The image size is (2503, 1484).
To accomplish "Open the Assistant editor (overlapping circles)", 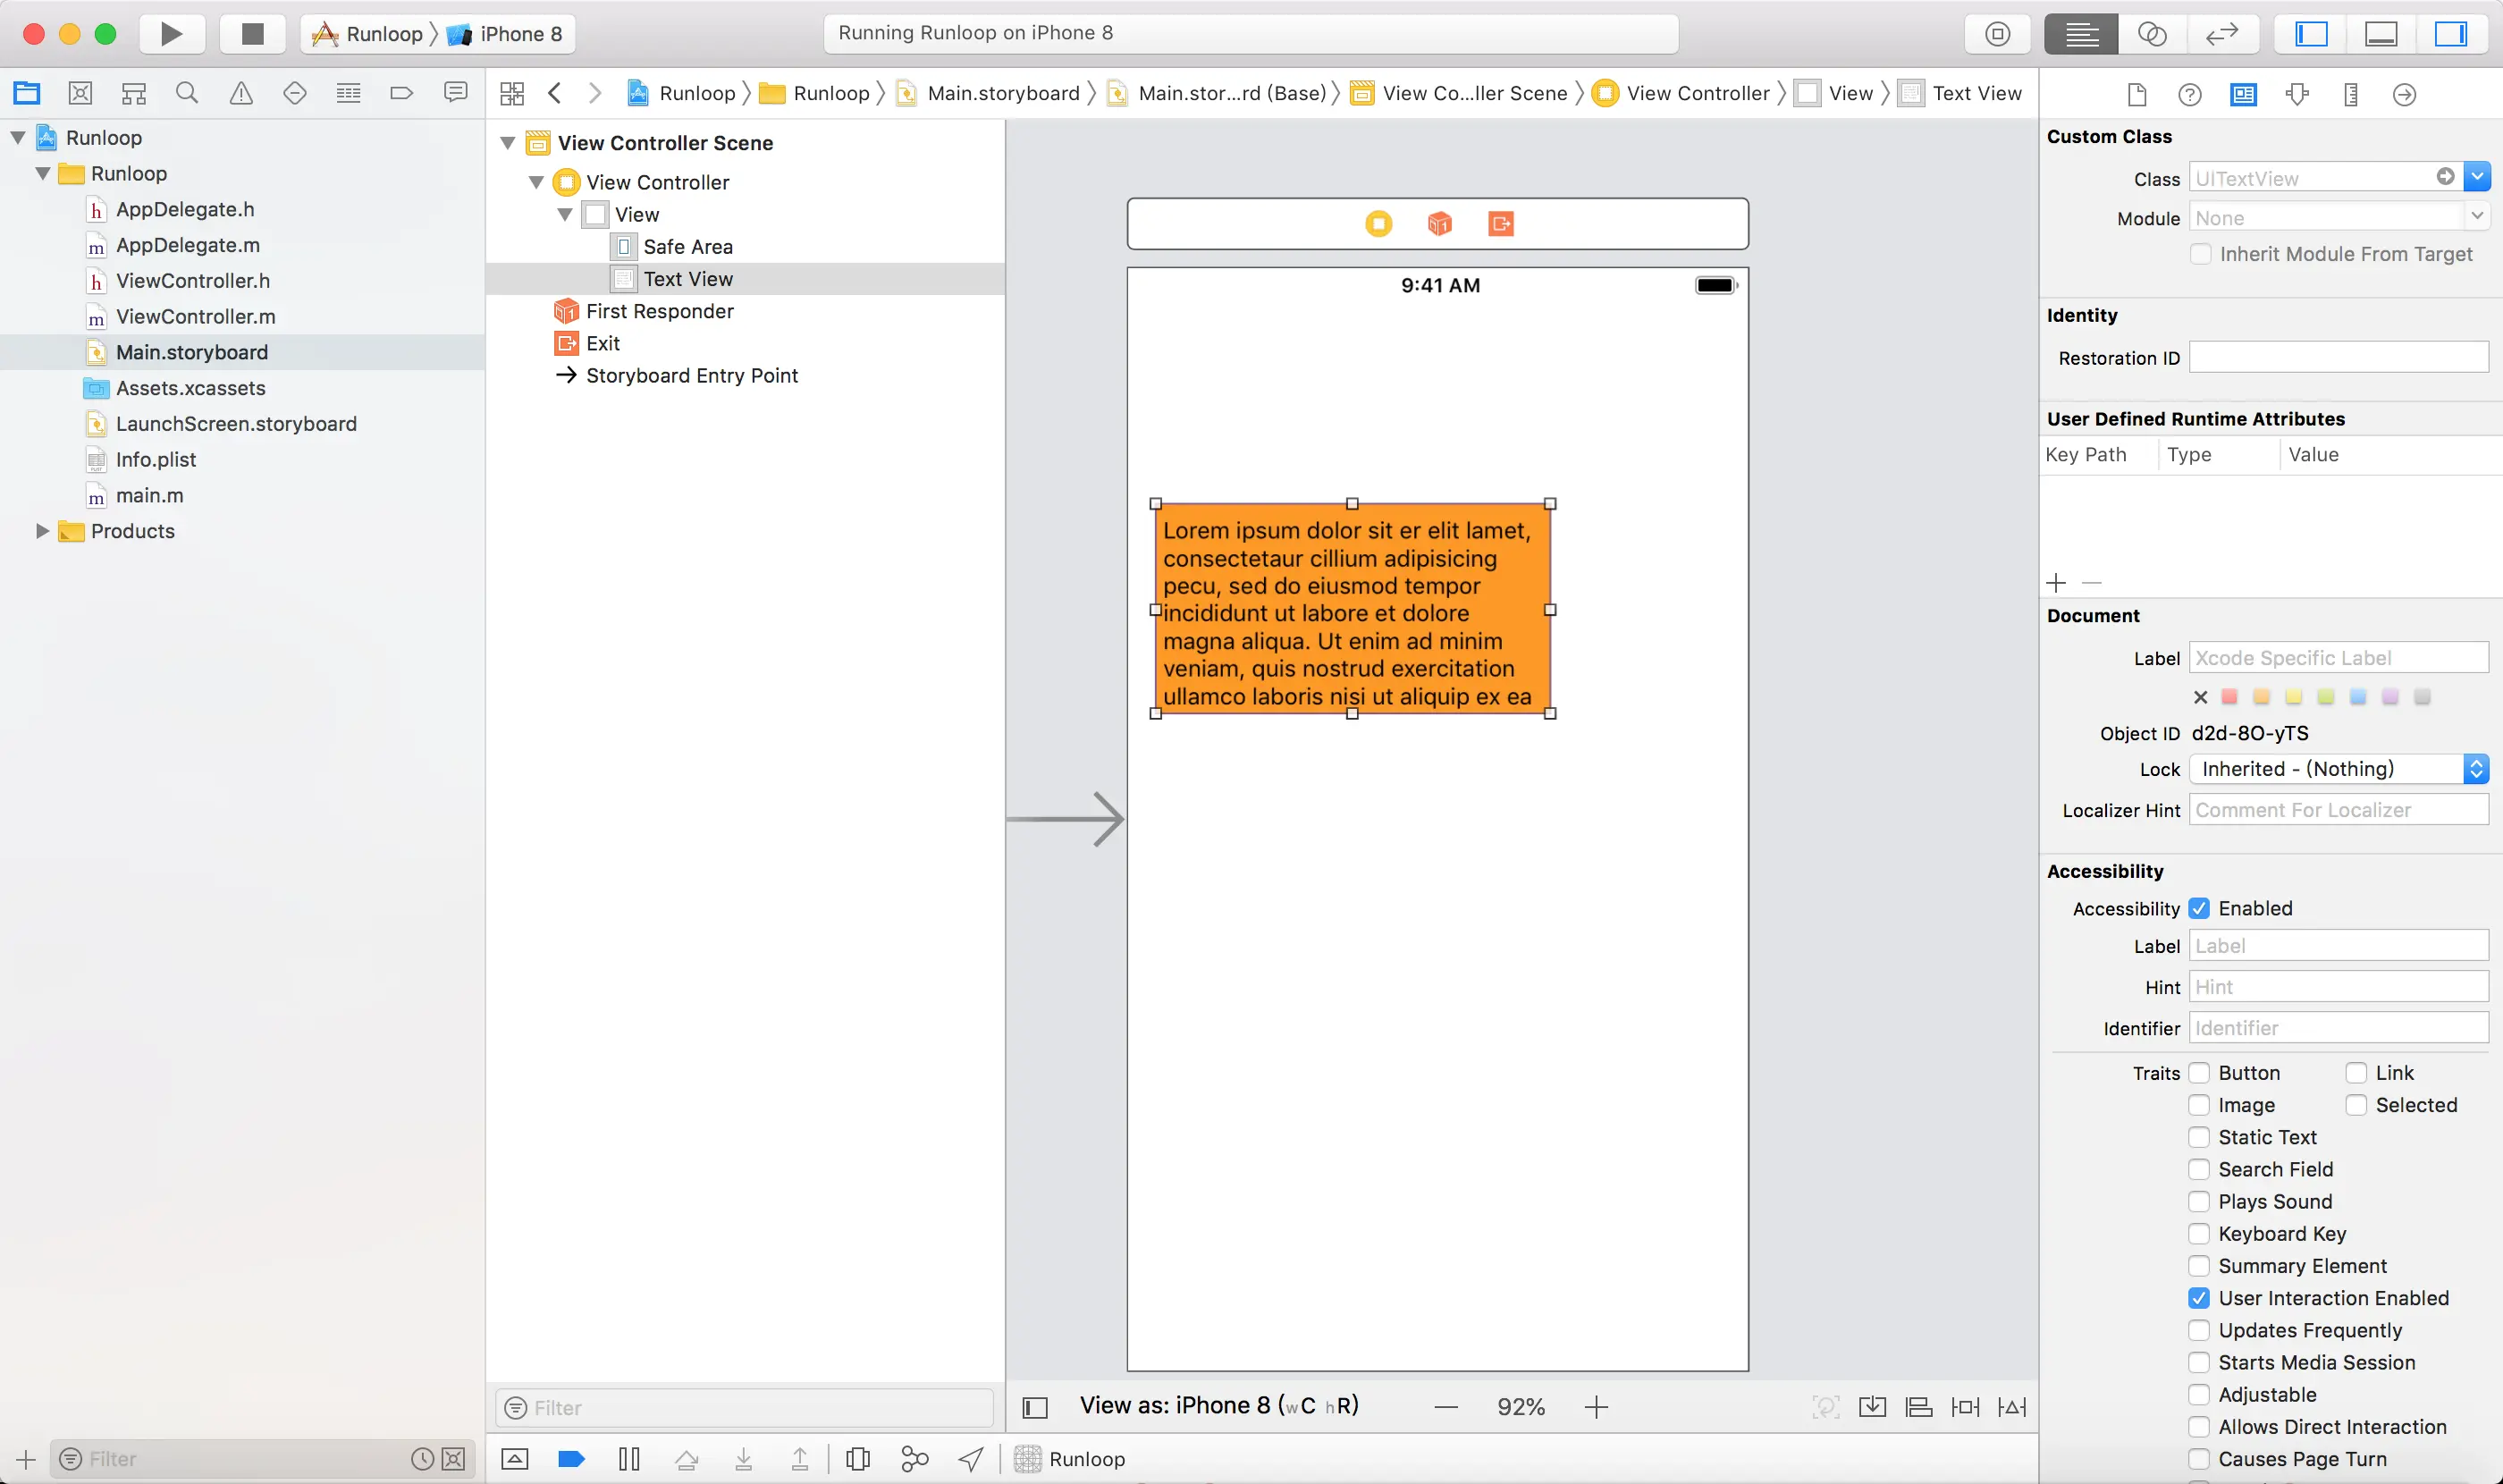I will coord(2151,34).
